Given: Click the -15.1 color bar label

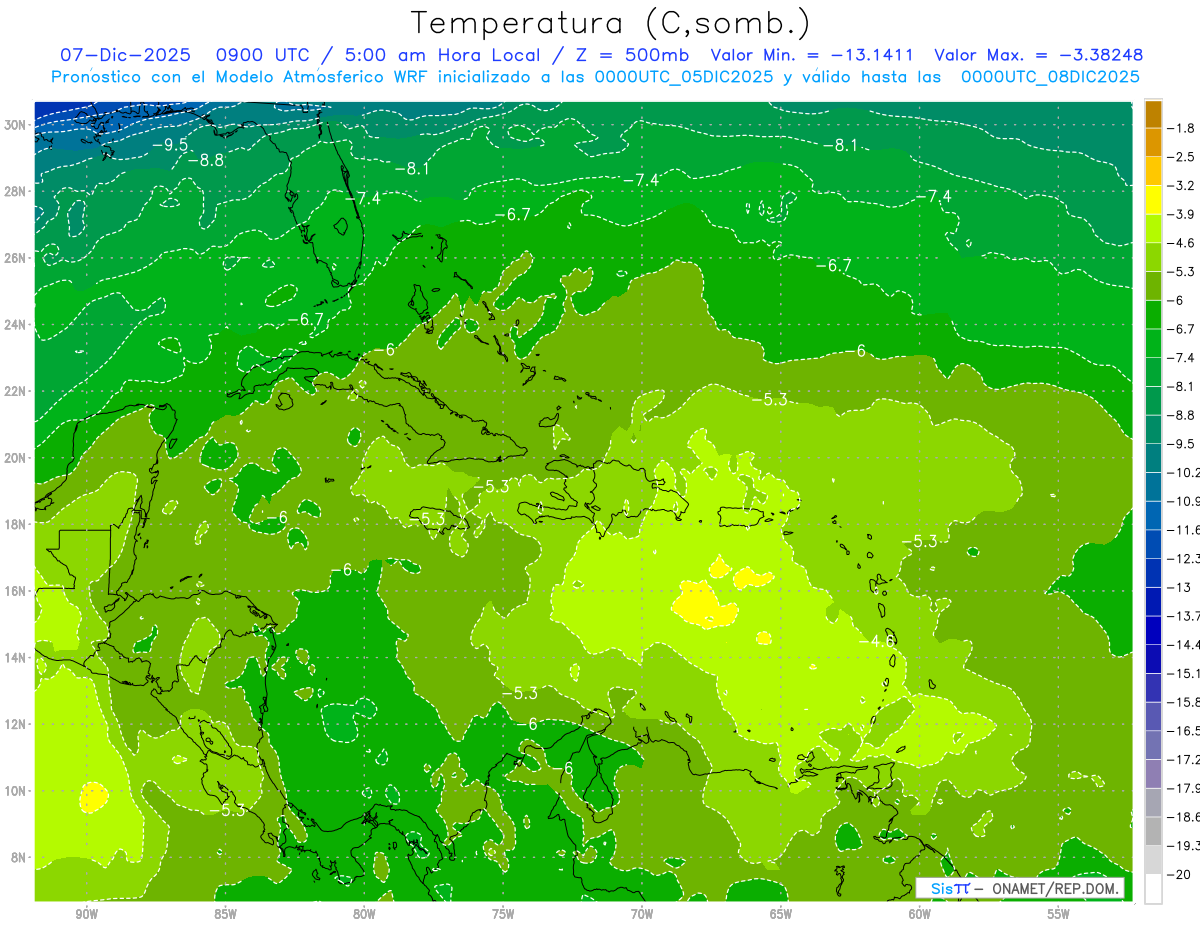Looking at the screenshot, I should tap(1184, 673).
